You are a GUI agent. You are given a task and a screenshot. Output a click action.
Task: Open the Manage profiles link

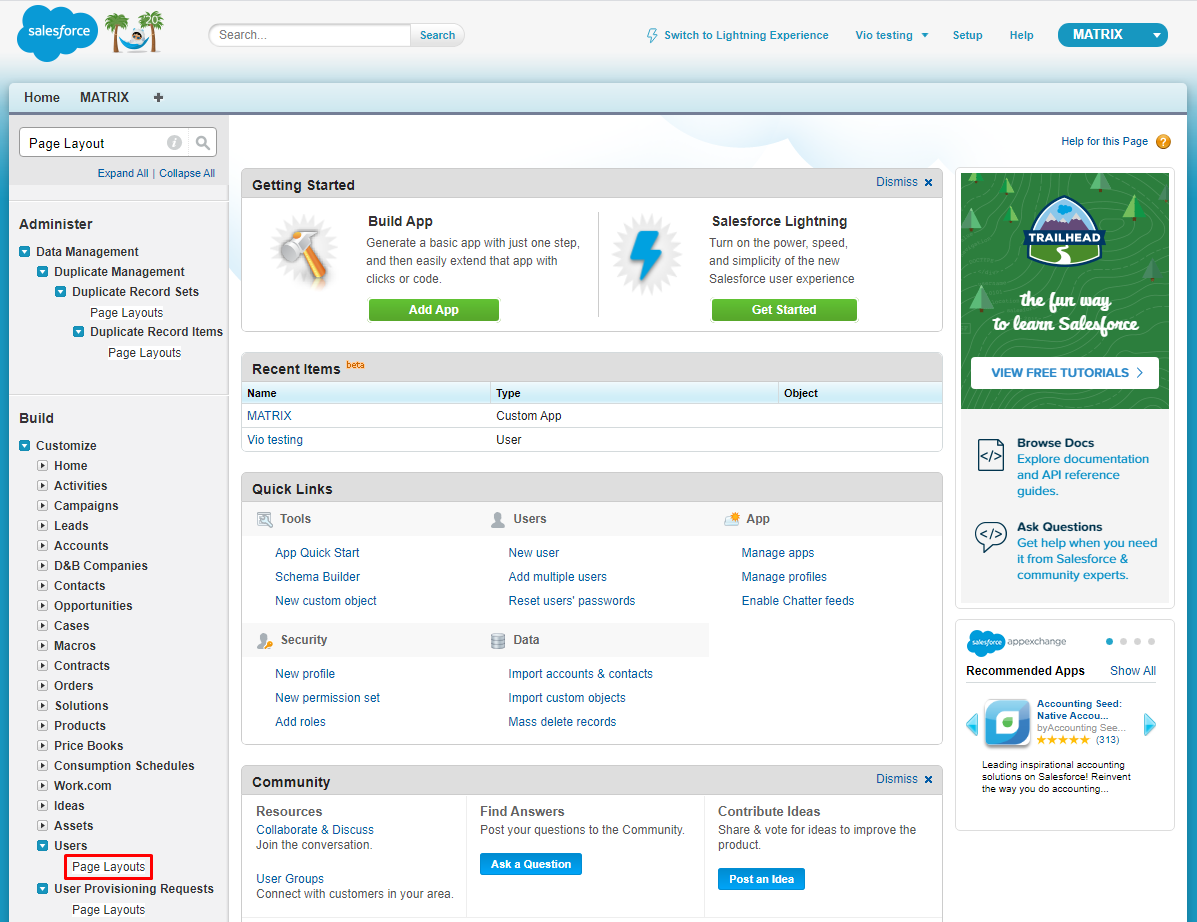(x=784, y=577)
